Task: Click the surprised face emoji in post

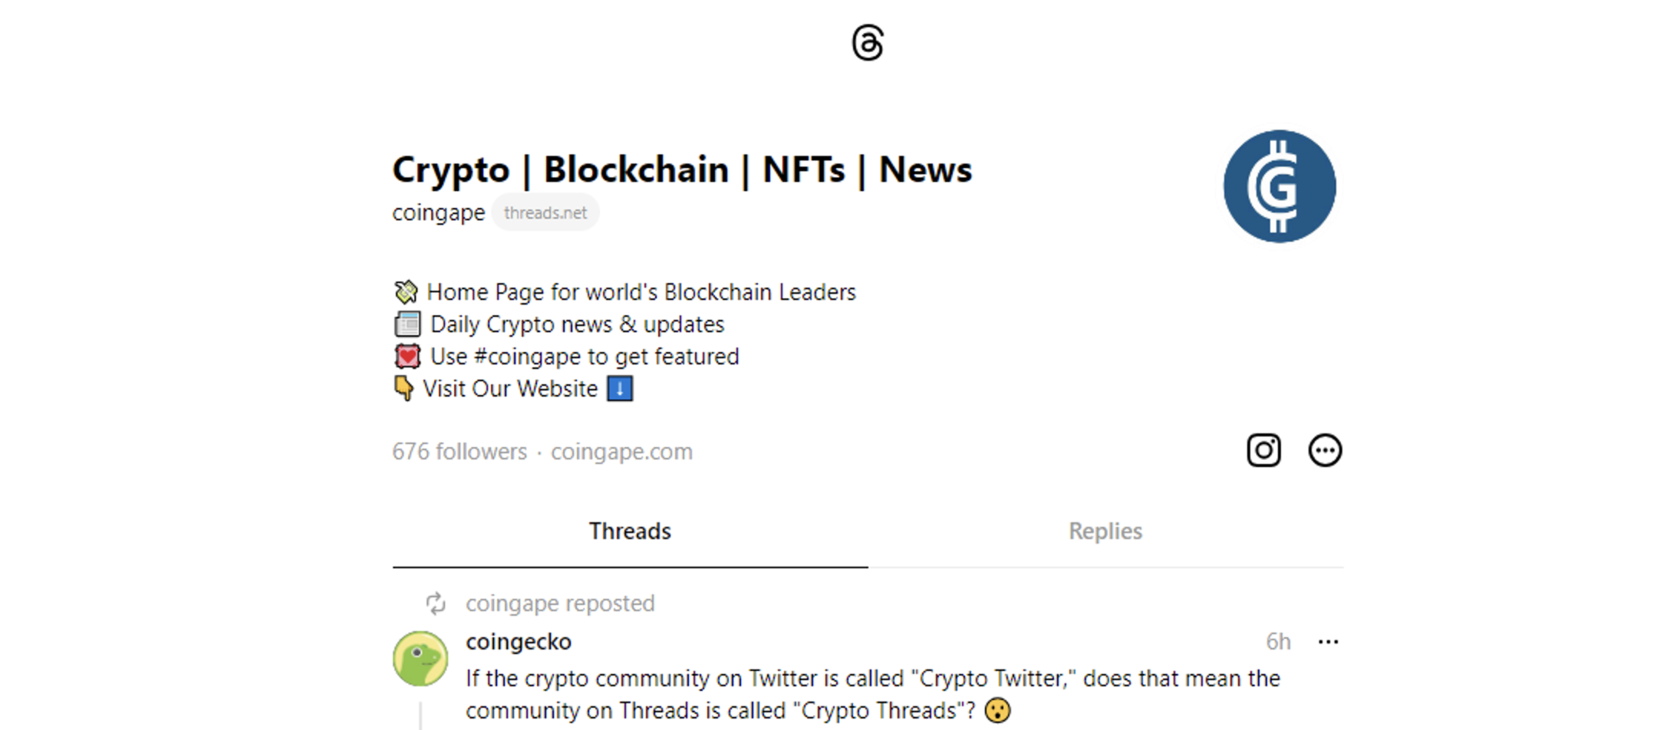Action: click(997, 710)
